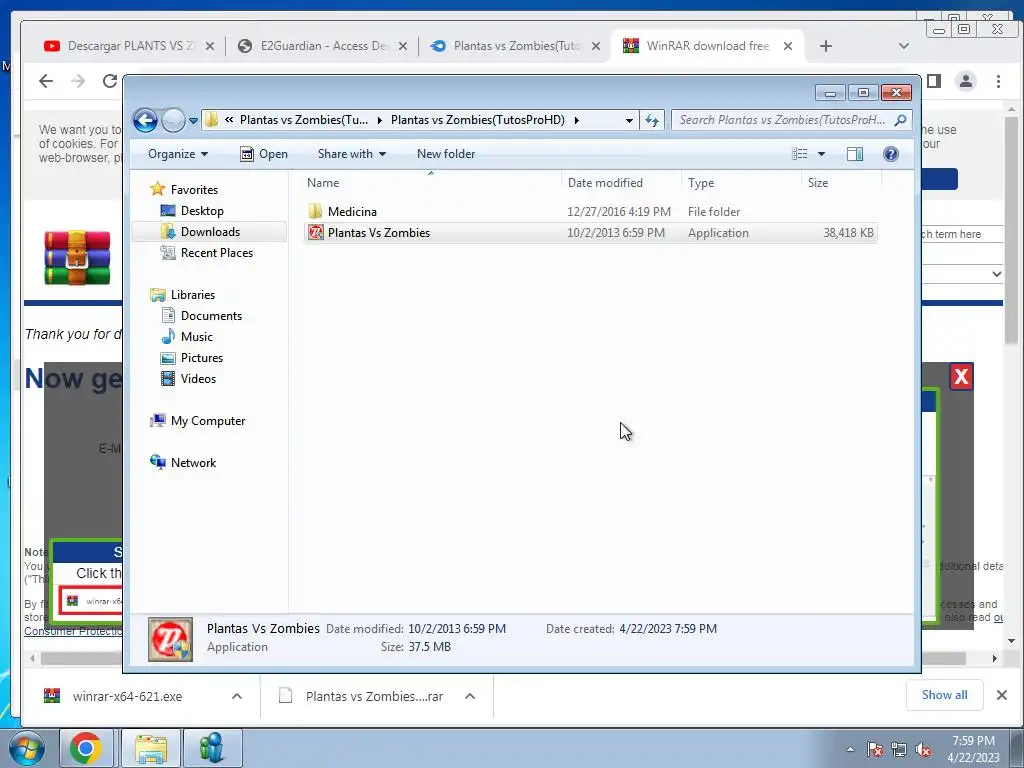Click Open in Explorer toolbar
The width and height of the screenshot is (1024, 768).
264,154
